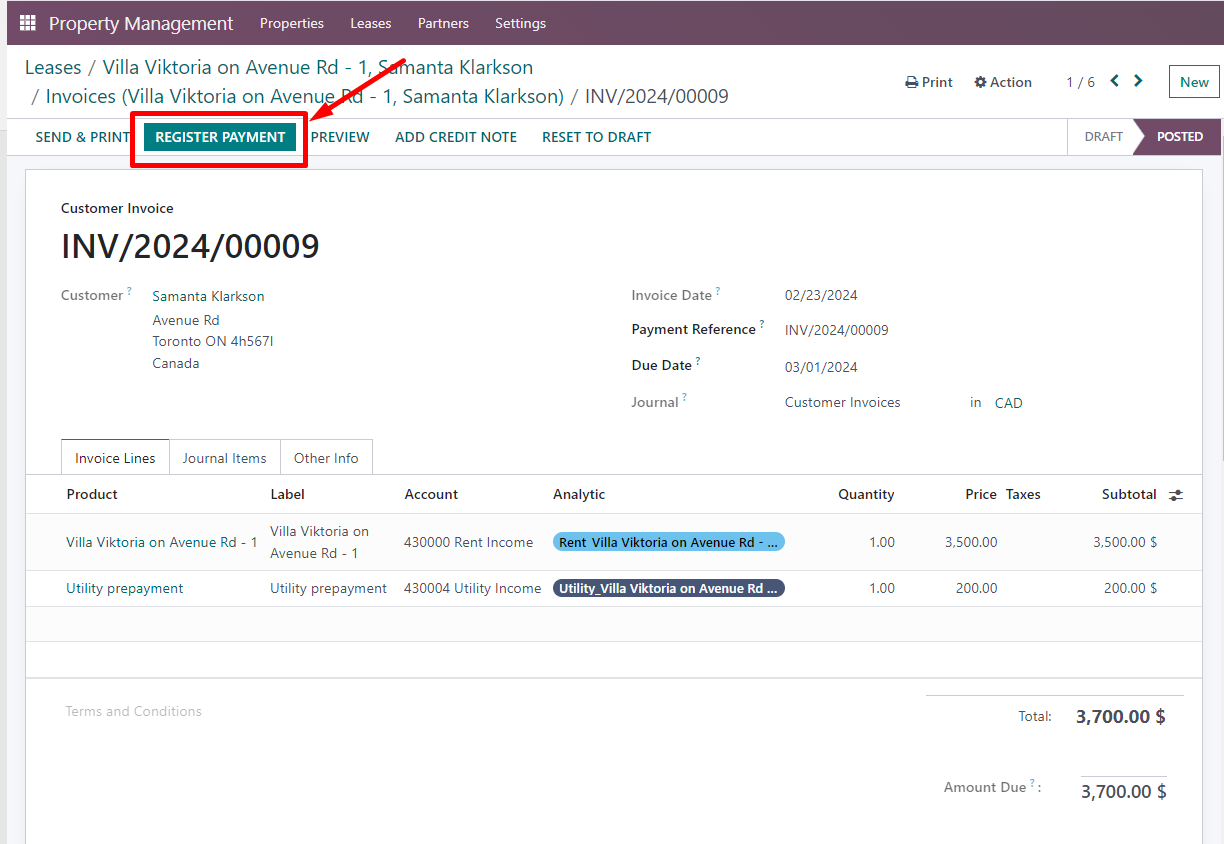Open customer Samanta Klarkson link
1224x844 pixels.
[208, 296]
